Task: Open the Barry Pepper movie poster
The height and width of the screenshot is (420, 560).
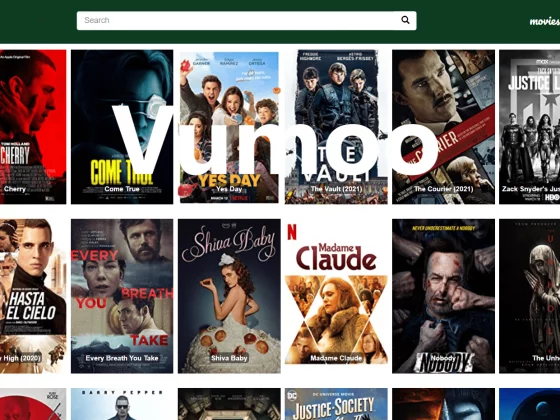Action: click(x=122, y=404)
